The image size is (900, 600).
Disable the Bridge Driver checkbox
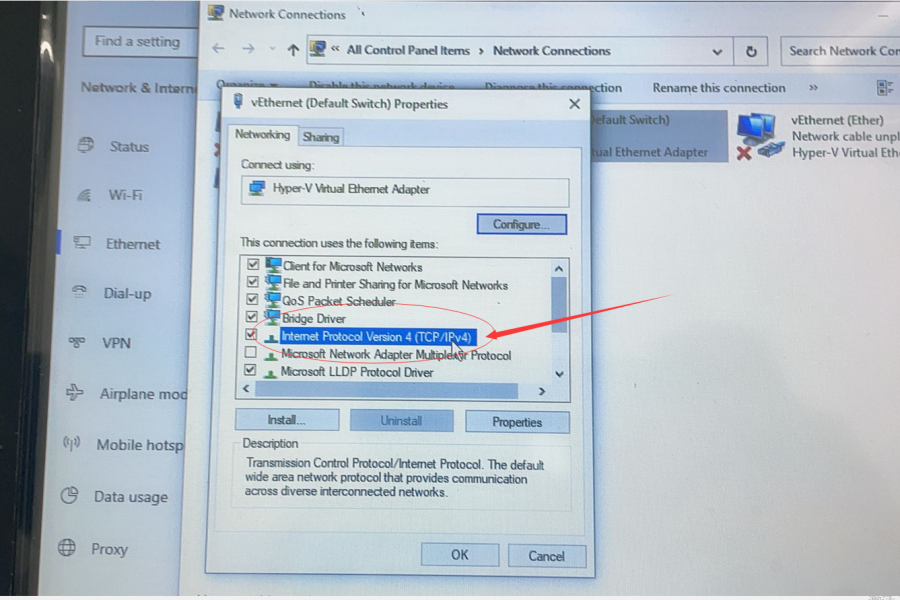click(252, 316)
